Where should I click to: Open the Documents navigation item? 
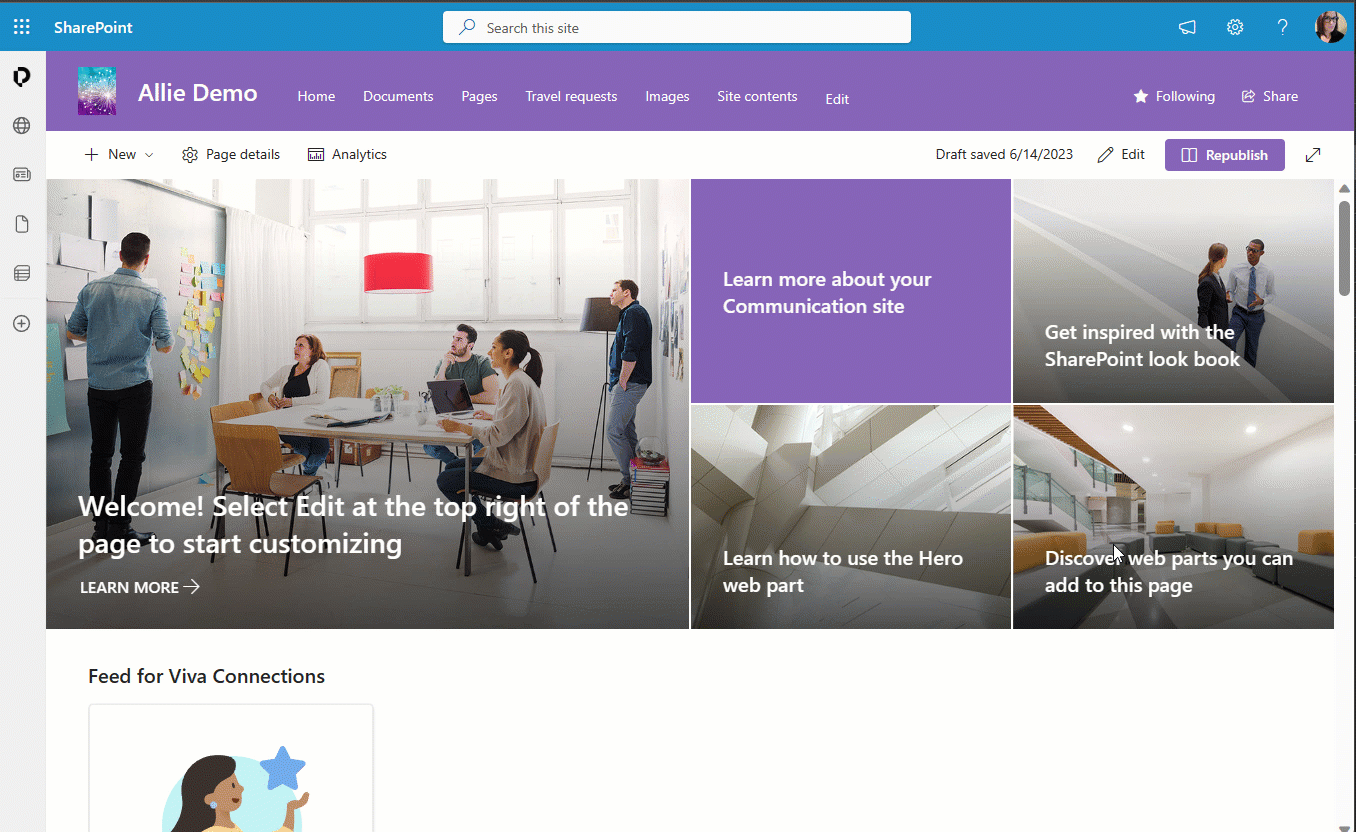pyautogui.click(x=398, y=96)
